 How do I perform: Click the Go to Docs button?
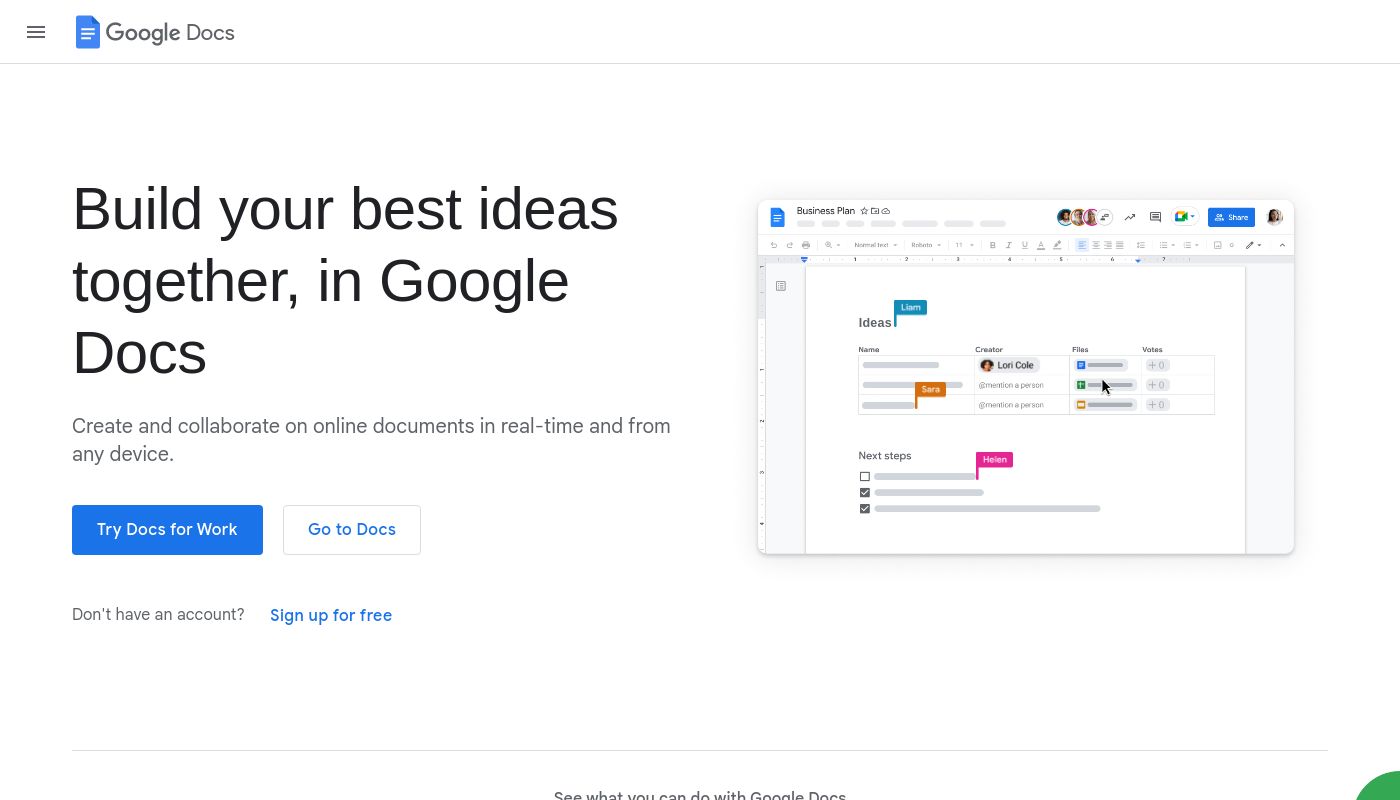[352, 530]
